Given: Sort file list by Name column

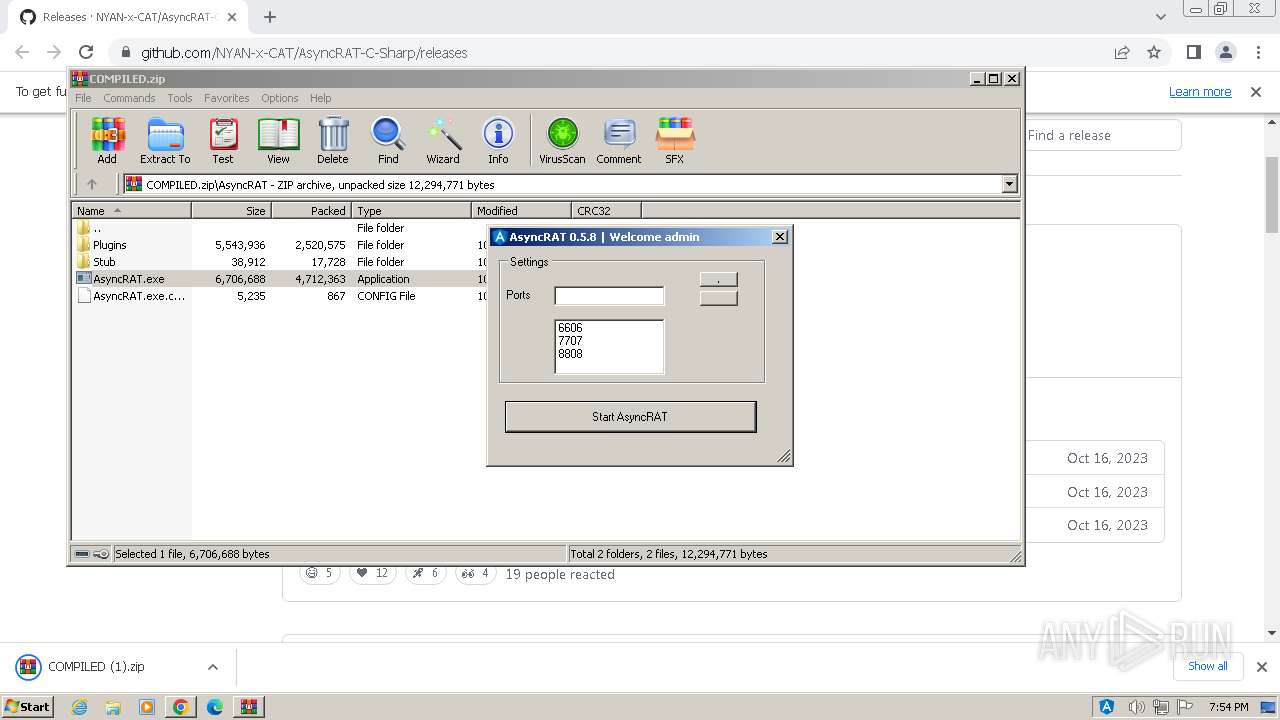Looking at the screenshot, I should click(x=131, y=210).
